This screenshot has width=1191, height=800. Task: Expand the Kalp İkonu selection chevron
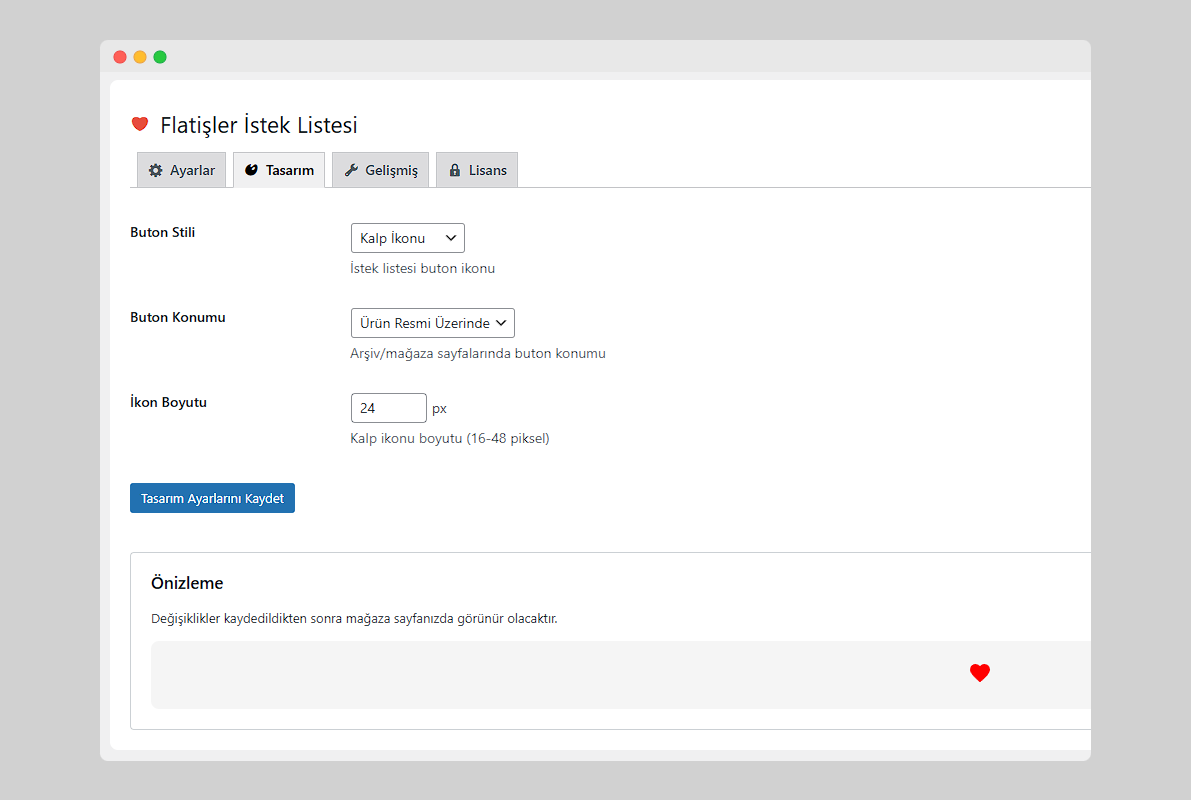coord(451,237)
